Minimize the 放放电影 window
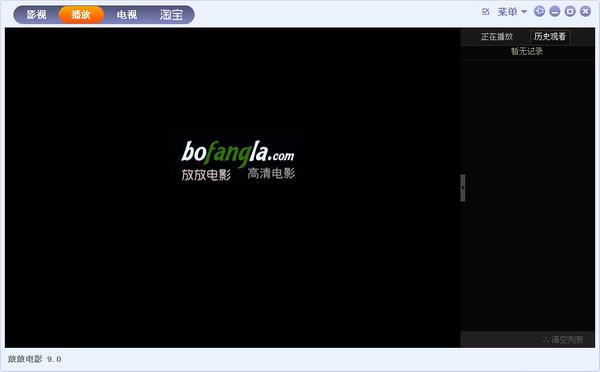 (554, 11)
